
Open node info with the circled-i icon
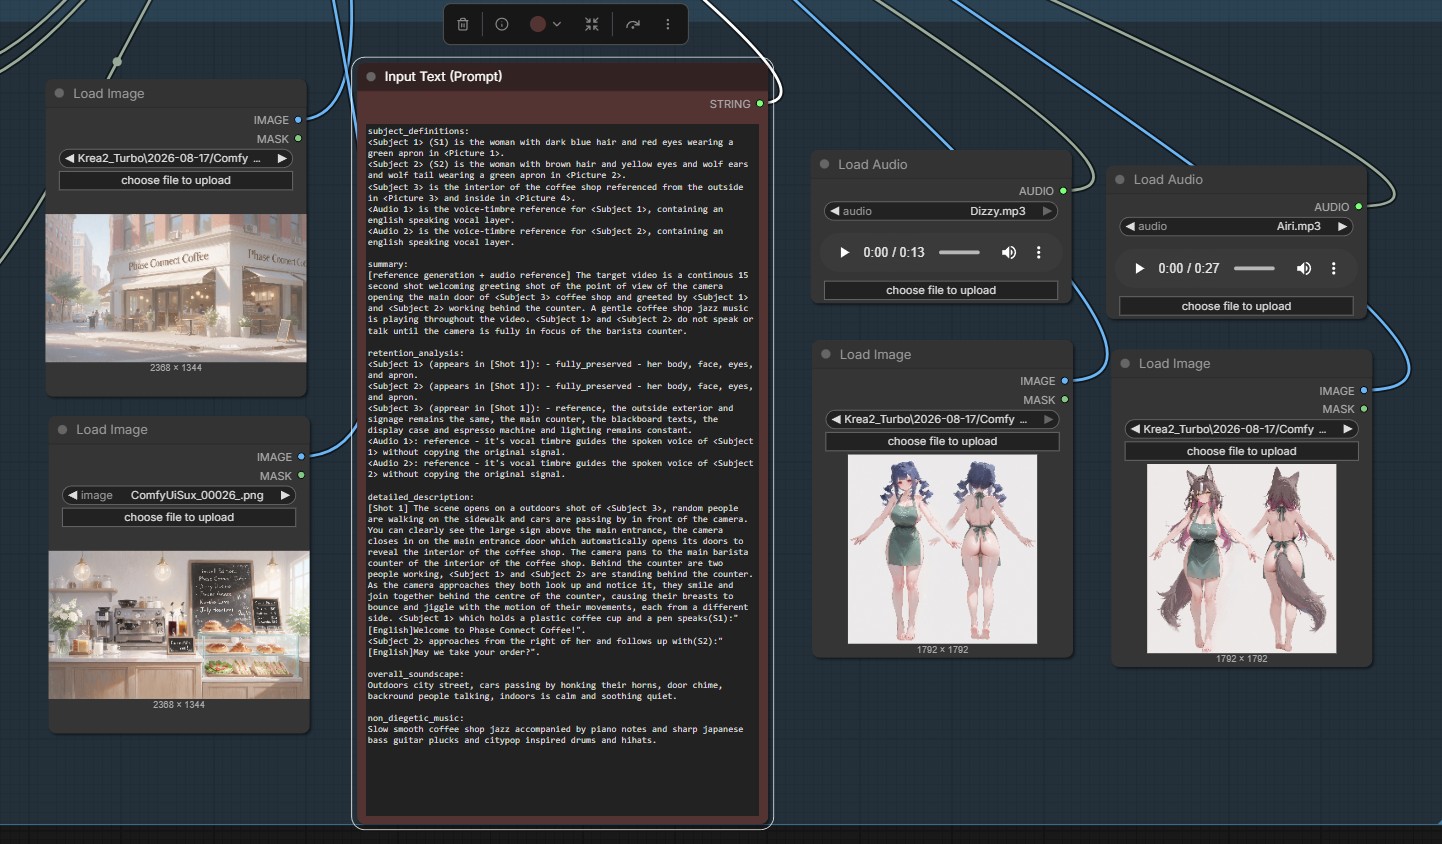pyautogui.click(x=502, y=24)
